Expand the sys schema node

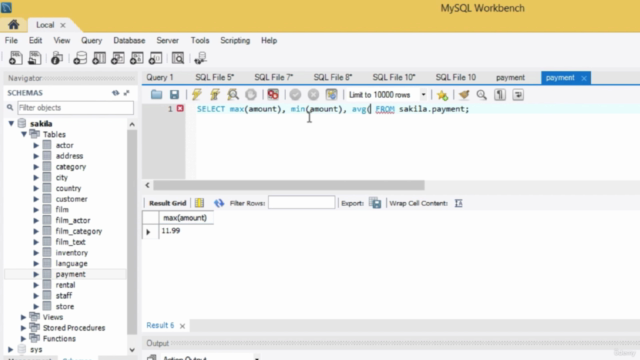(11, 349)
